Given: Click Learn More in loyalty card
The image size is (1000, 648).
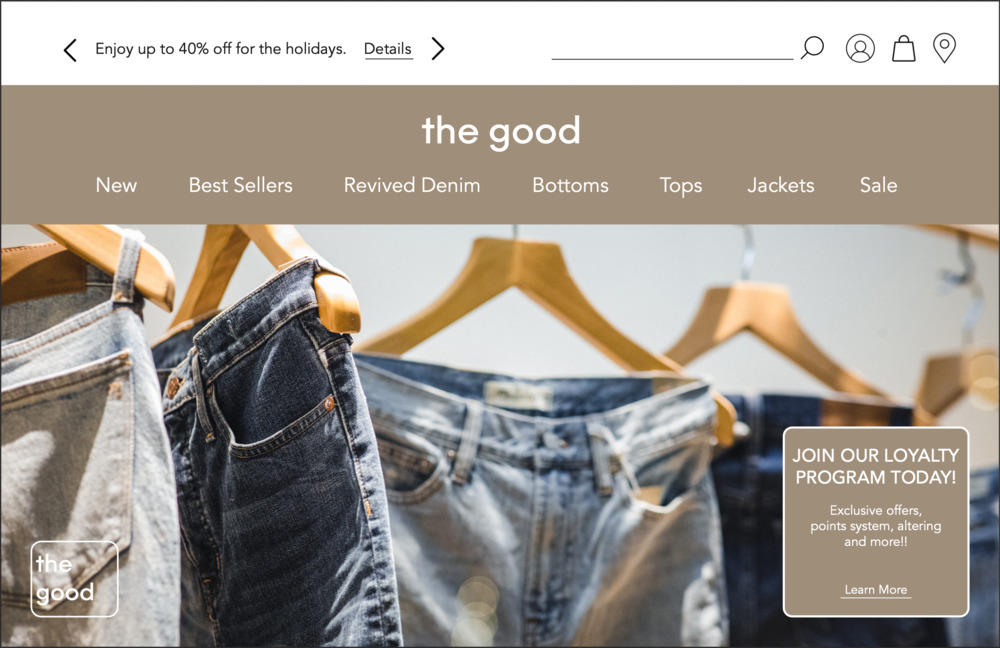Looking at the screenshot, I should pyautogui.click(x=876, y=590).
